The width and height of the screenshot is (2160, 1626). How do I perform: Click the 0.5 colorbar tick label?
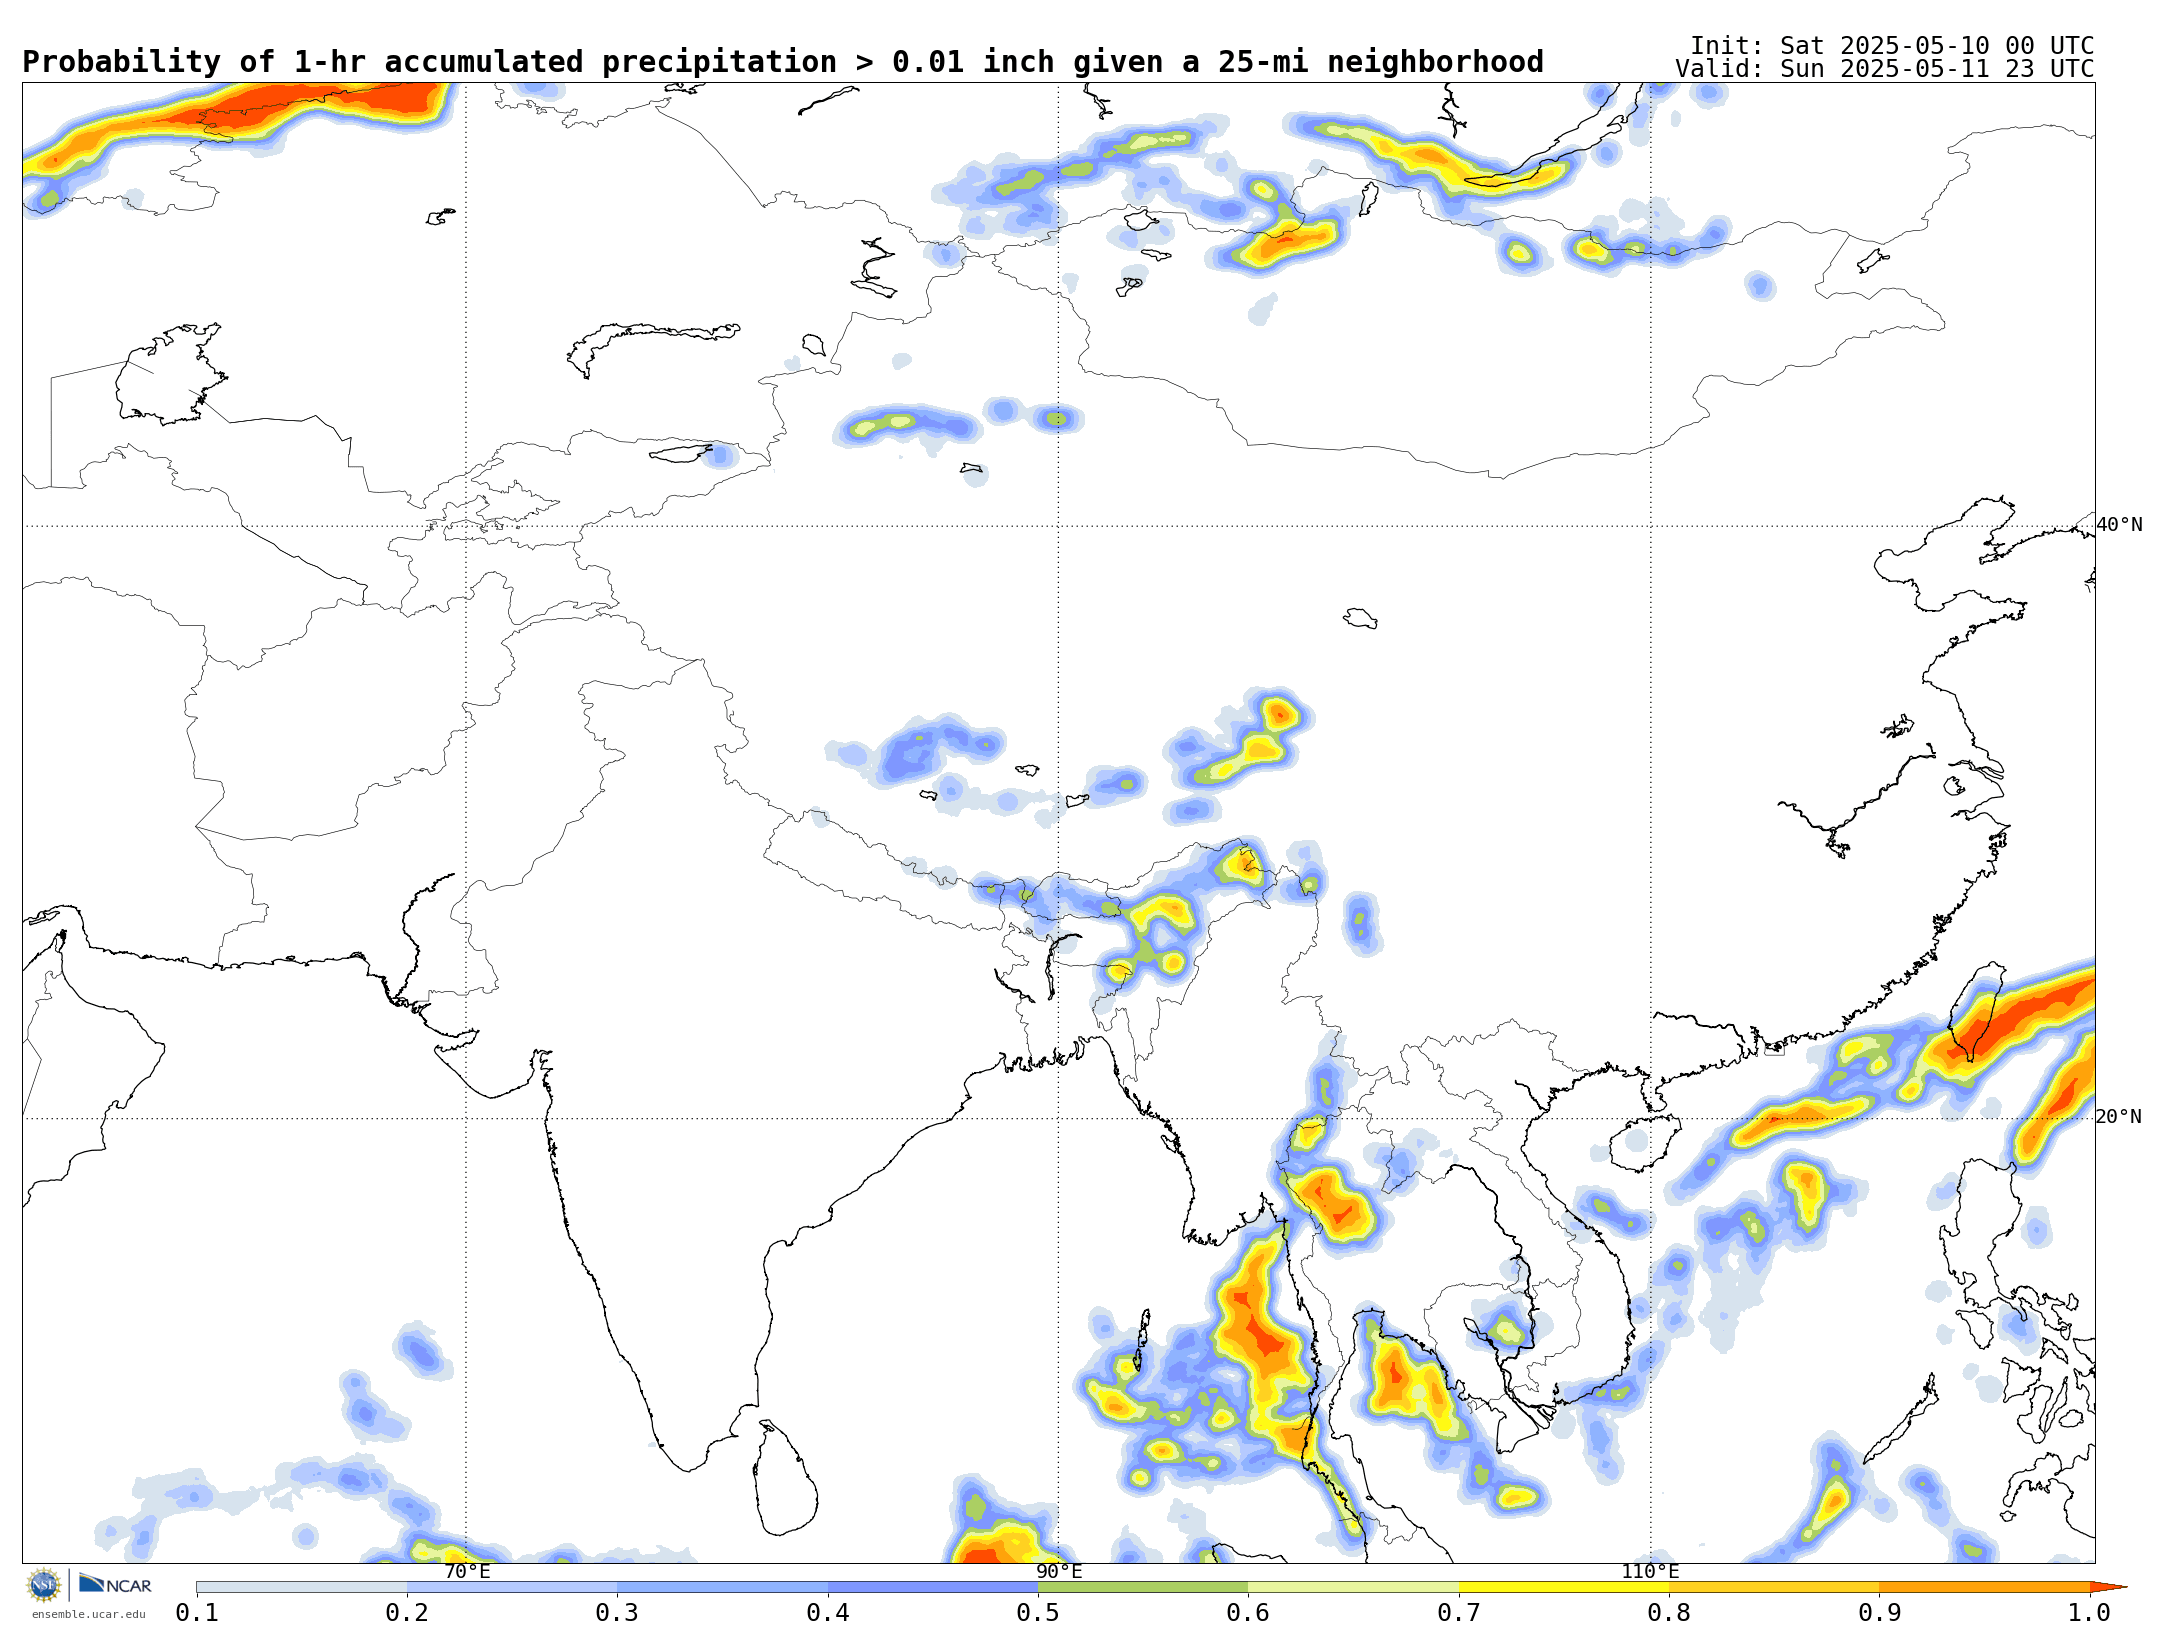coord(1038,1612)
